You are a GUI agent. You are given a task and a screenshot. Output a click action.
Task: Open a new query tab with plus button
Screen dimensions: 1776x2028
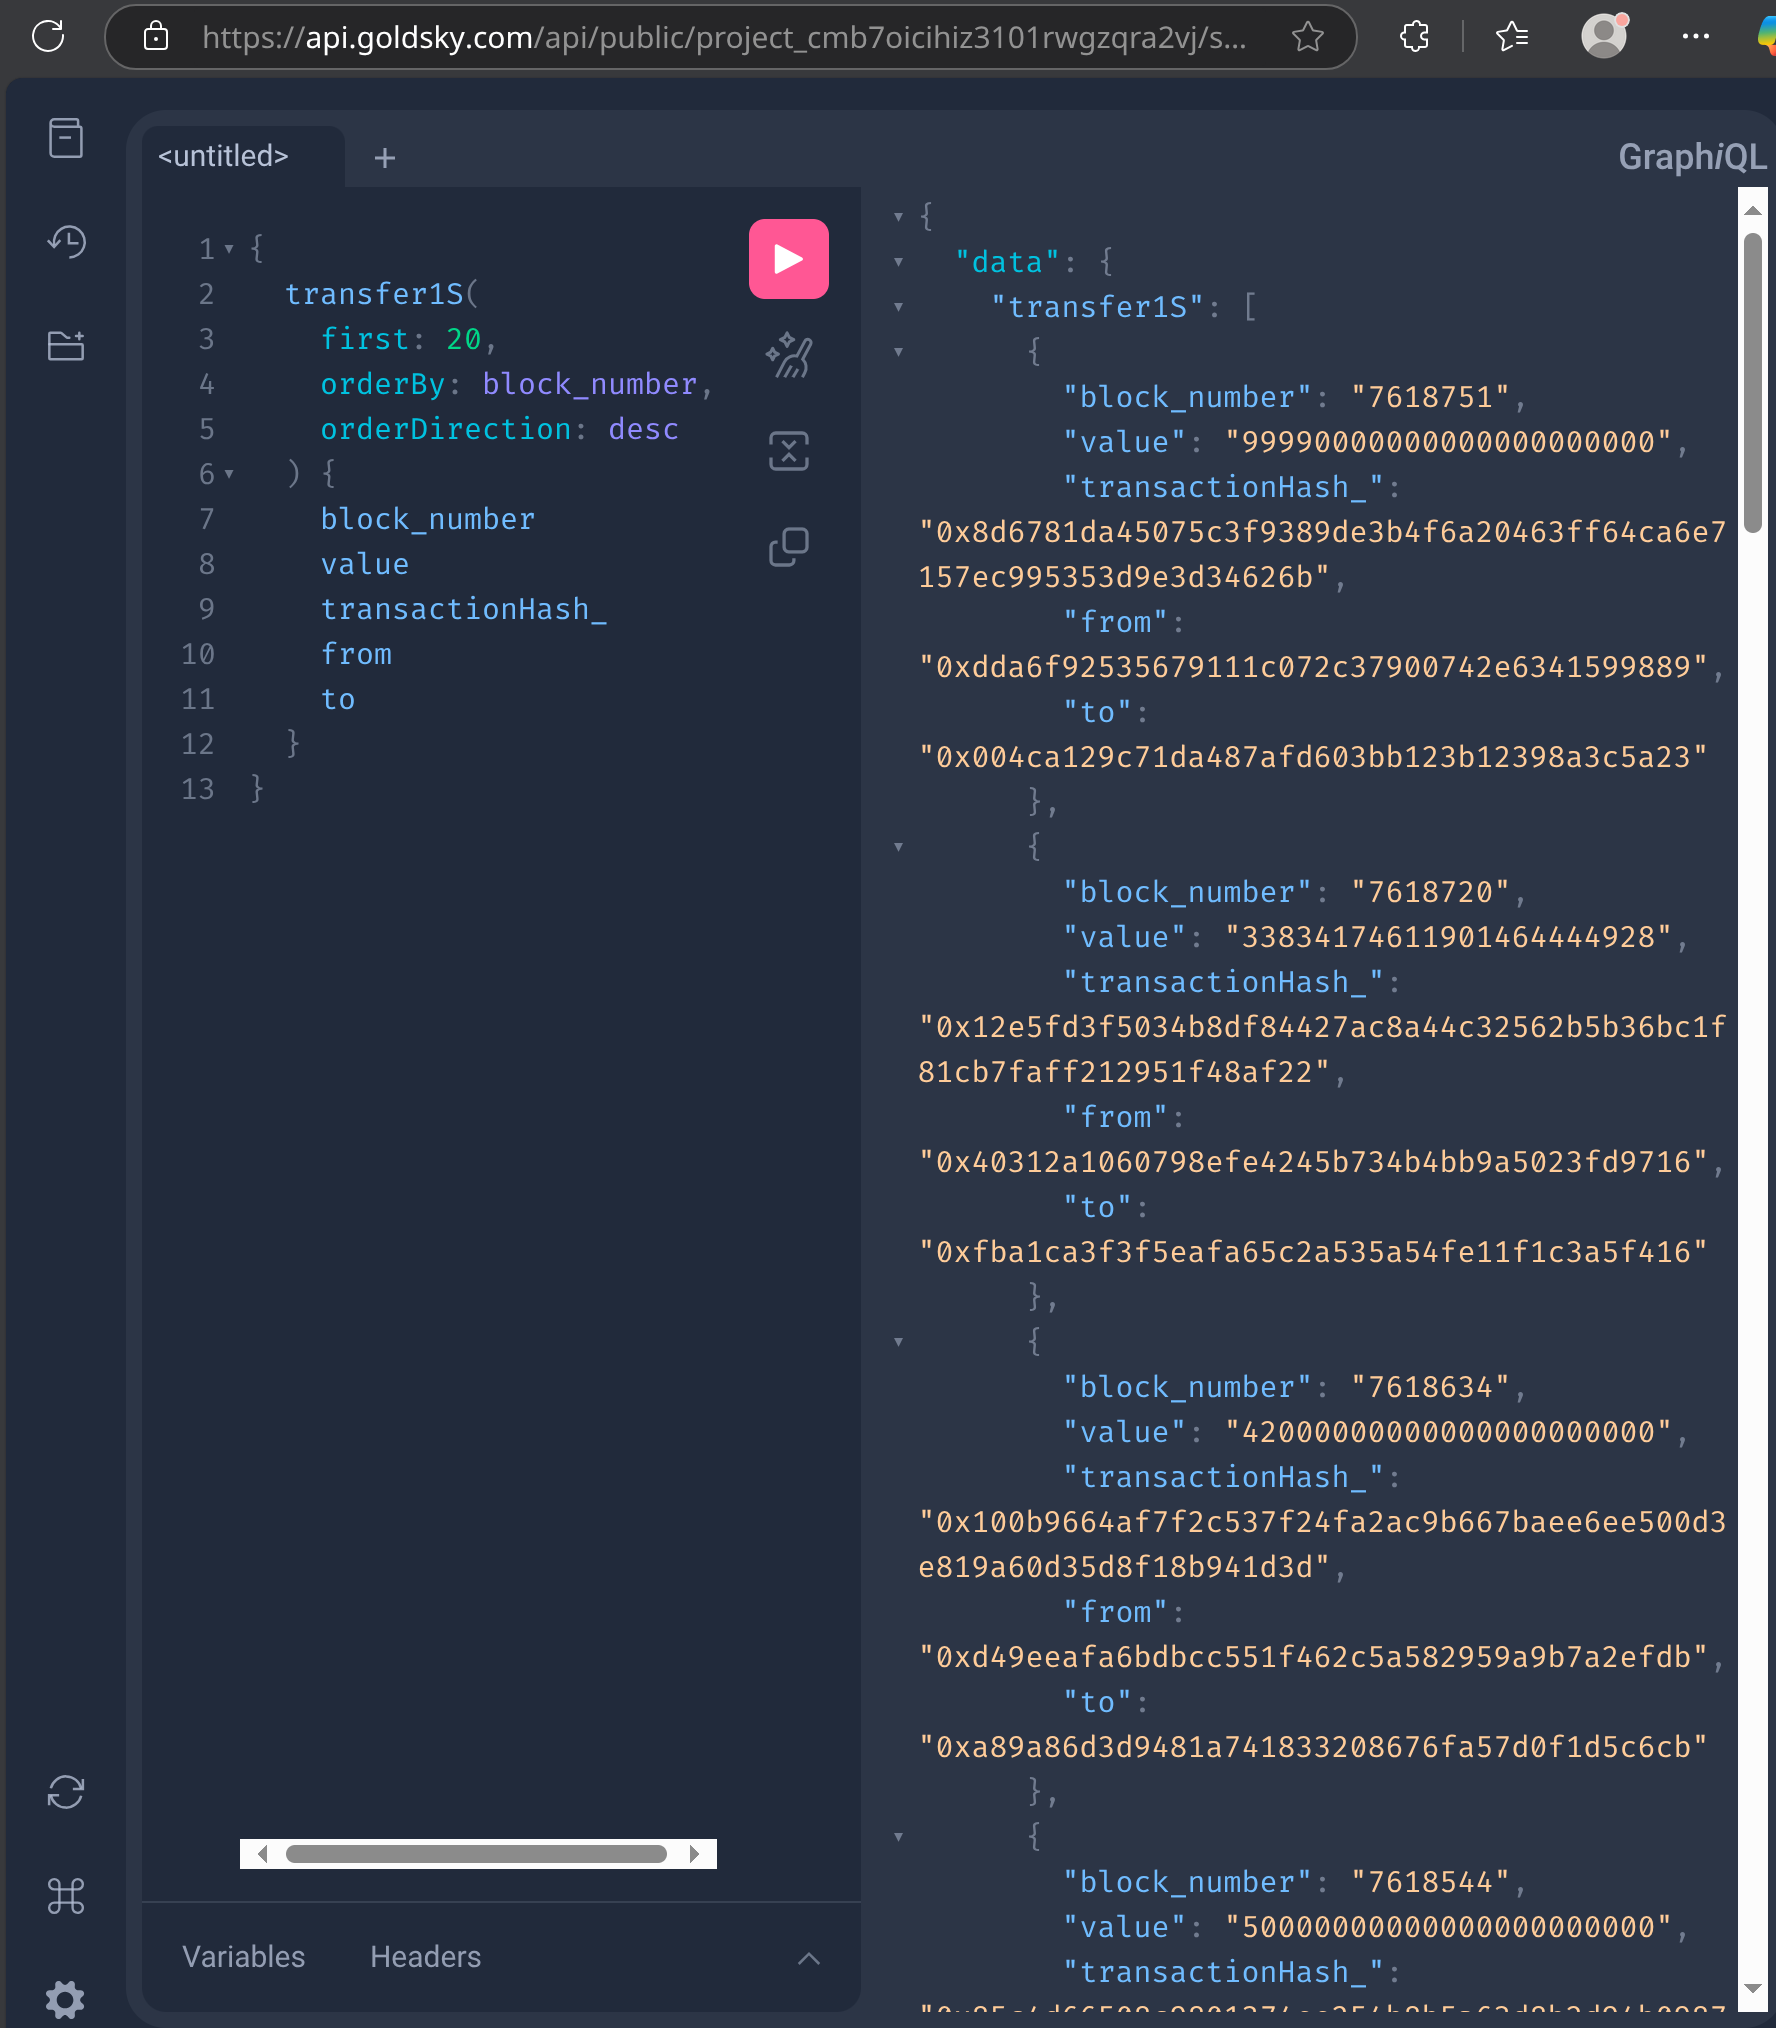tap(384, 158)
